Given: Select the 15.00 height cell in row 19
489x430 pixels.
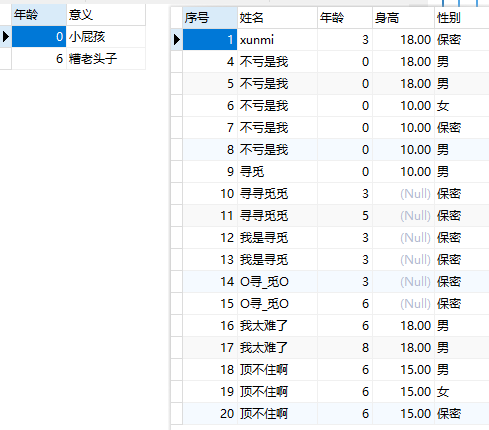Looking at the screenshot, I should point(404,392).
